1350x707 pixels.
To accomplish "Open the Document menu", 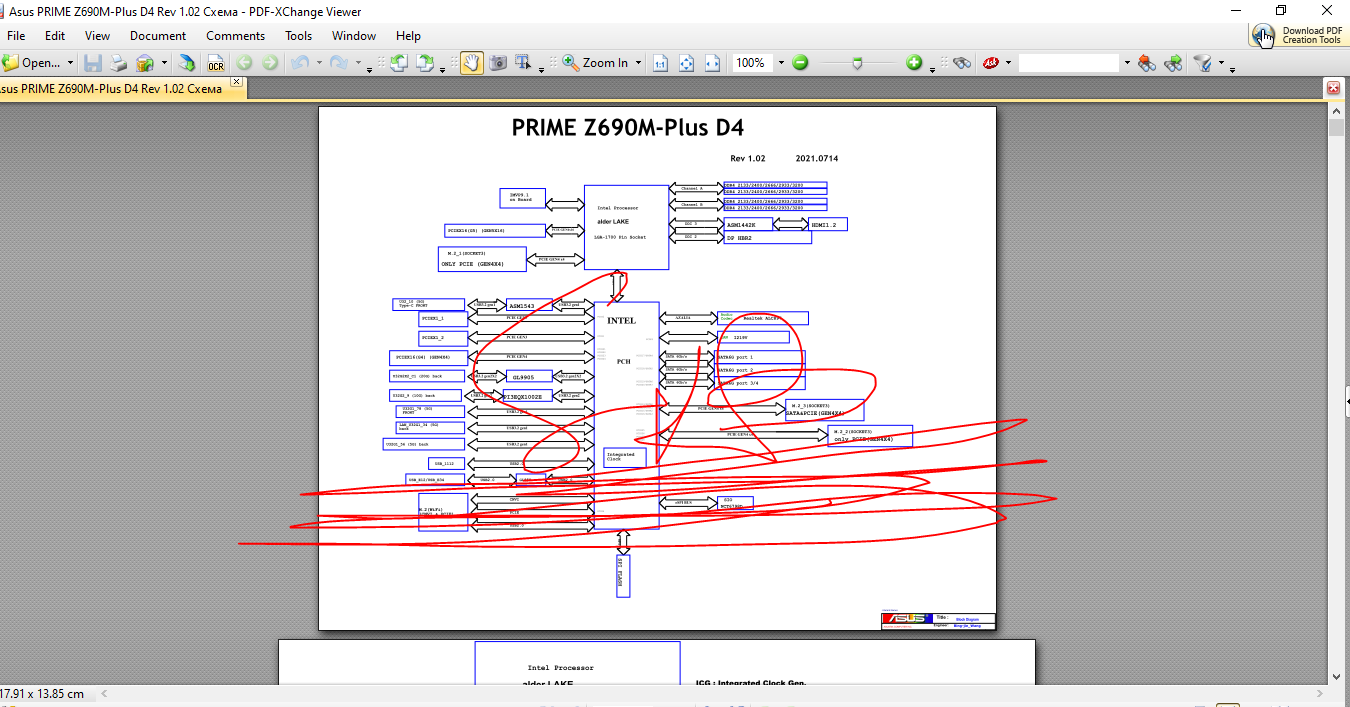I will point(158,35).
